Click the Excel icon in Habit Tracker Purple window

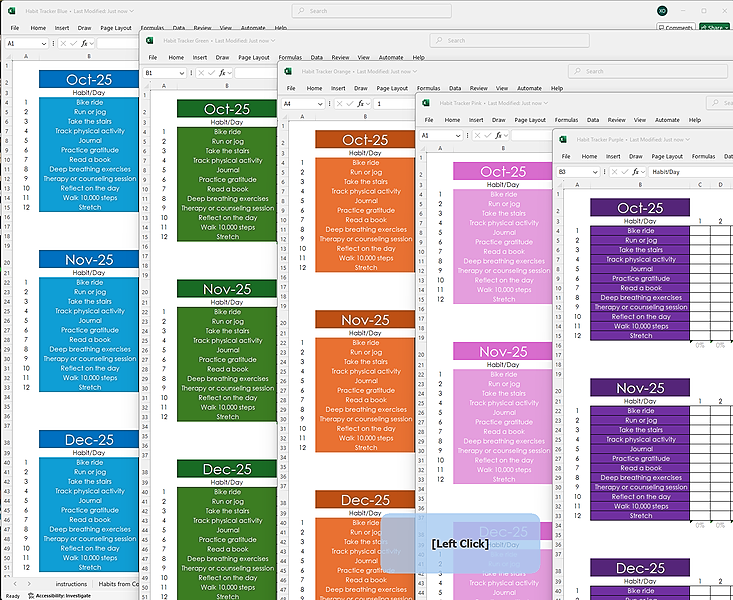[x=564, y=139]
